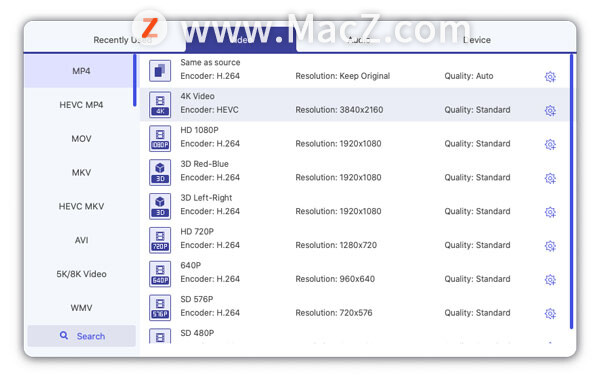Click the Search magnifier icon
600x383 pixels.
(x=64, y=336)
